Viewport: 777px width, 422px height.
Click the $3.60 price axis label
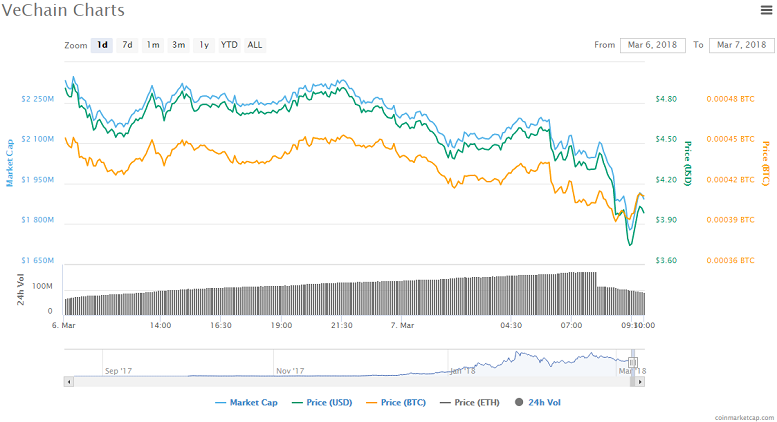point(666,261)
